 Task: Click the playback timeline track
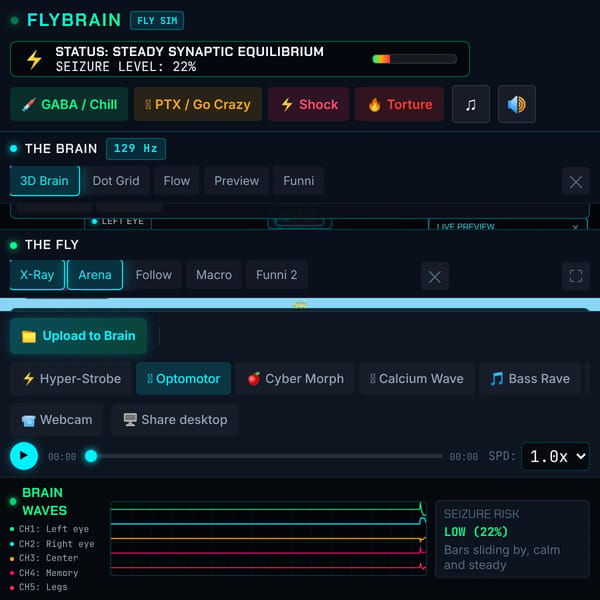pyautogui.click(x=263, y=456)
